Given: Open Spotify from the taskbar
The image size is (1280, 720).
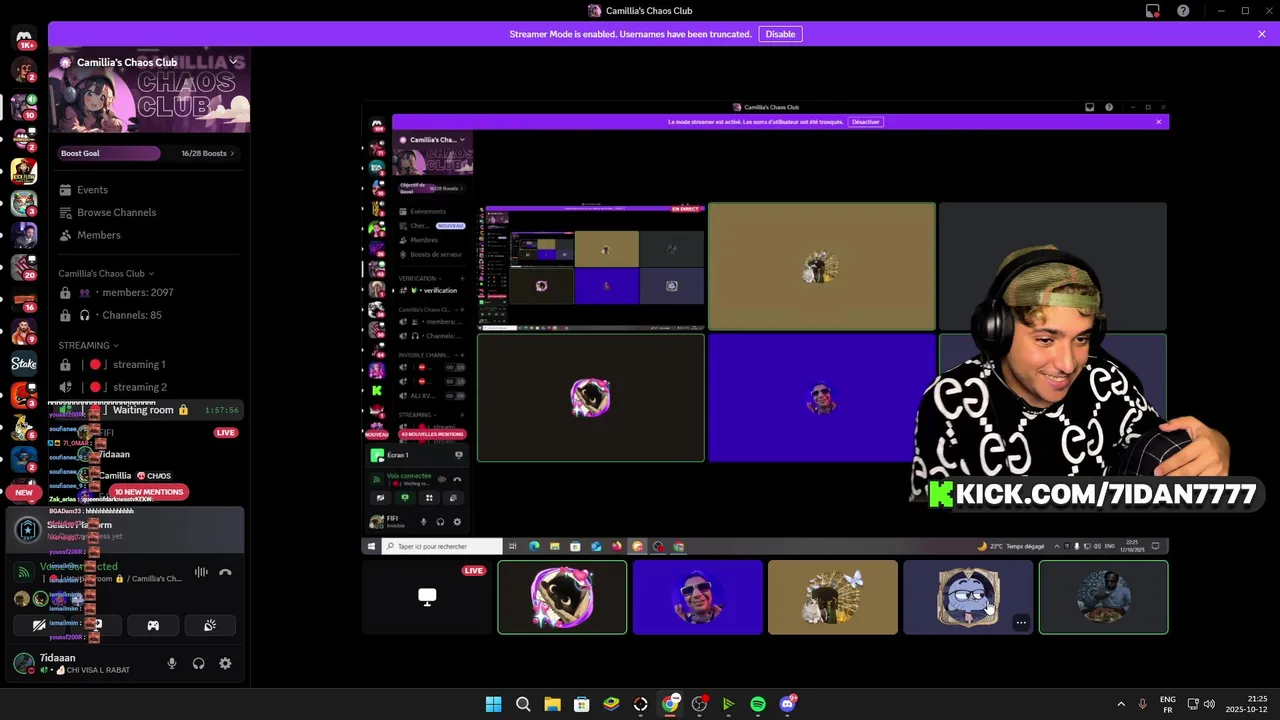Looking at the screenshot, I should 758,704.
